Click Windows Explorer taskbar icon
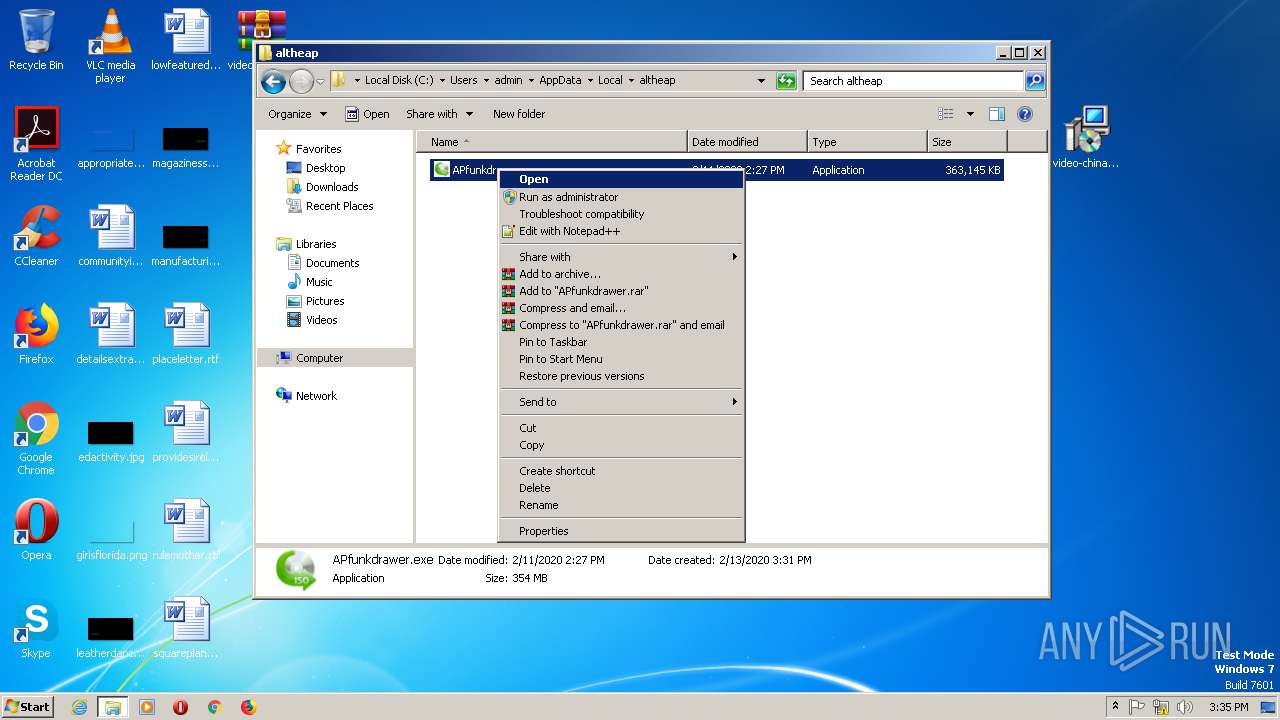Viewport: 1280px width, 720px height. (x=113, y=707)
